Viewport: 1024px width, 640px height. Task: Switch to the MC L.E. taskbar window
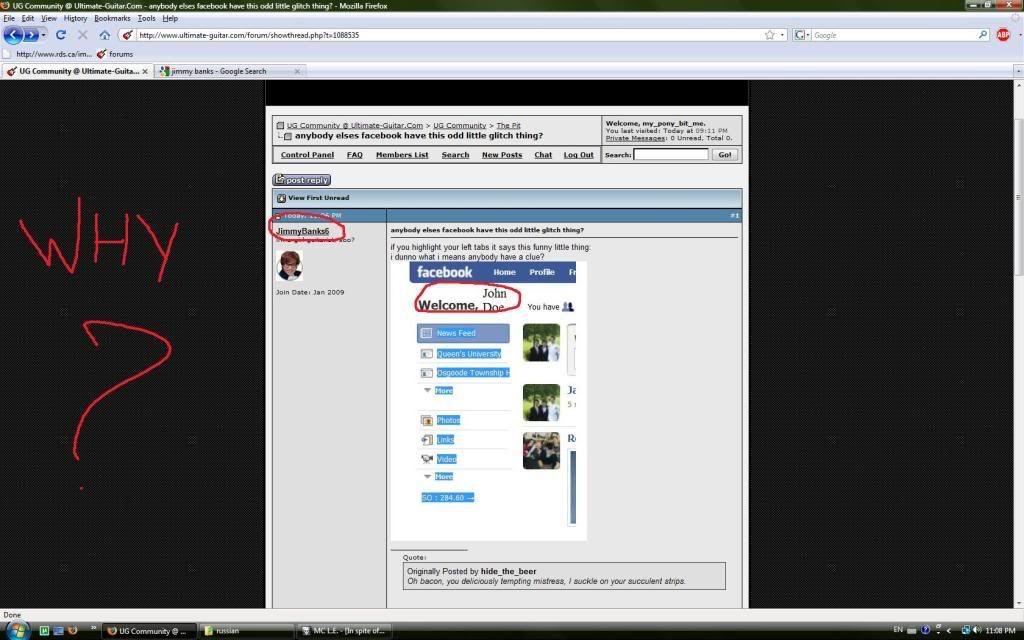(344, 631)
